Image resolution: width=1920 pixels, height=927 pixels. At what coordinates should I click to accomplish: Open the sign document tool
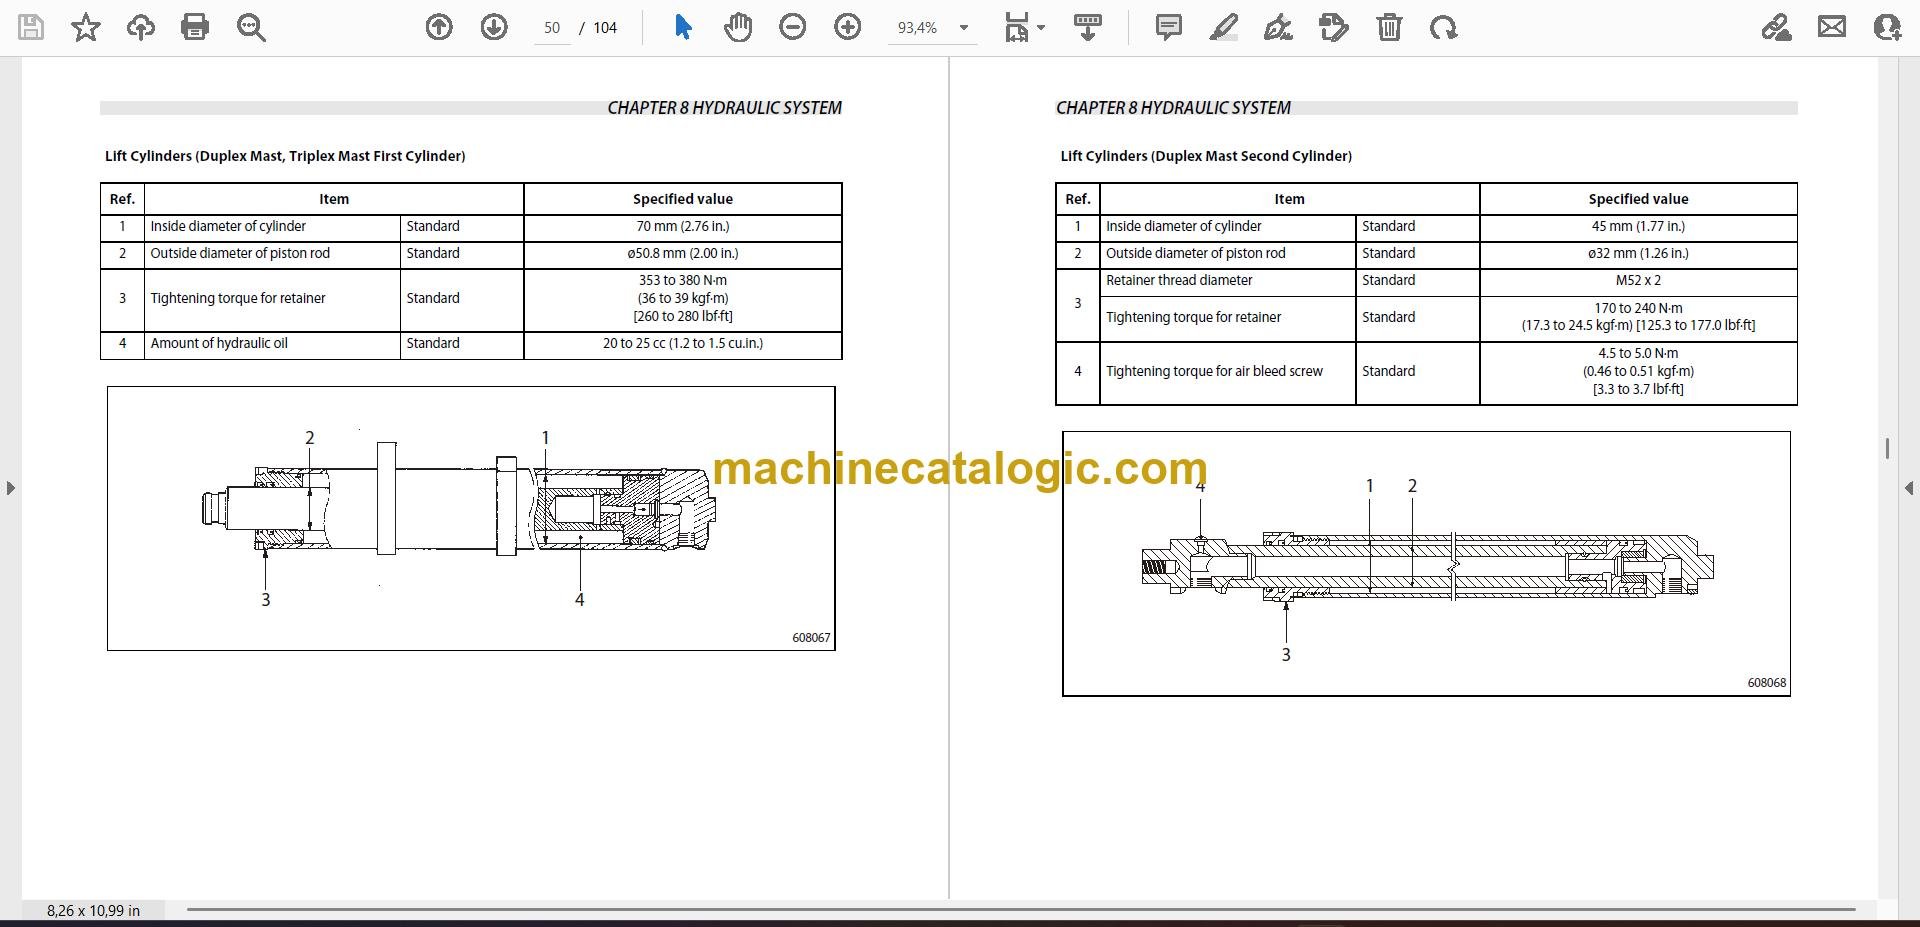click(1278, 27)
